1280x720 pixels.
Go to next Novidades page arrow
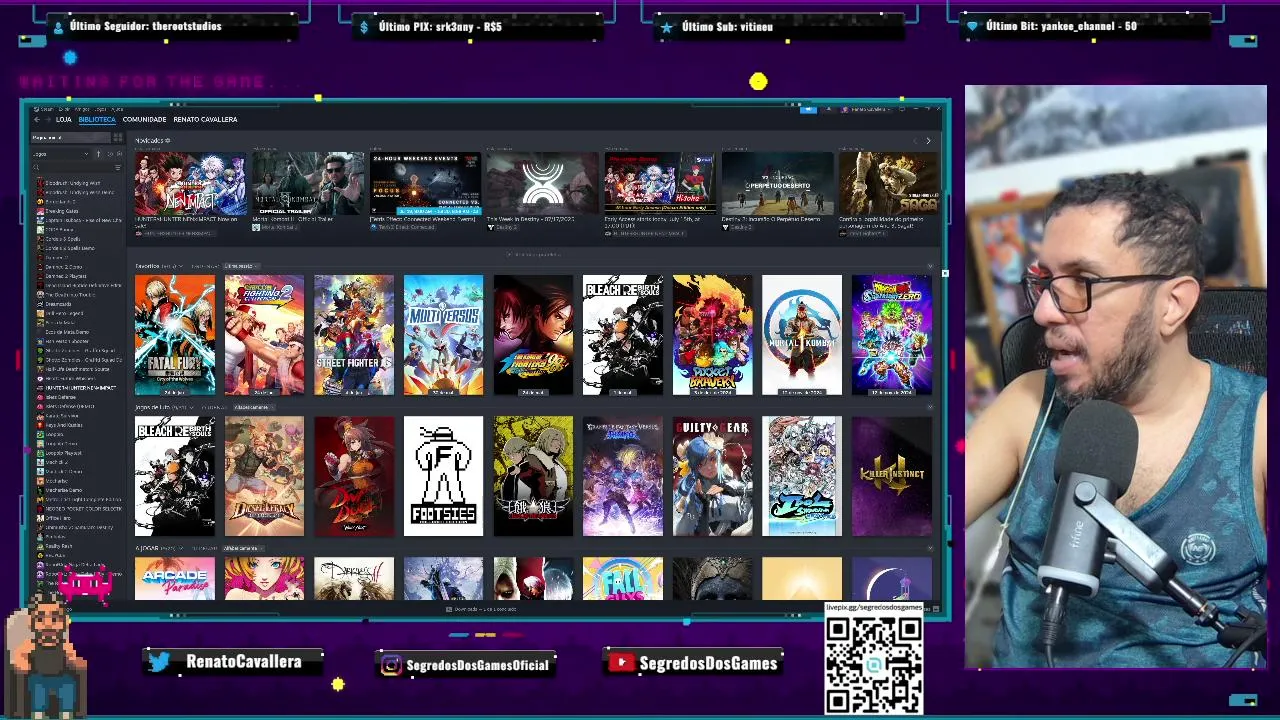[928, 141]
